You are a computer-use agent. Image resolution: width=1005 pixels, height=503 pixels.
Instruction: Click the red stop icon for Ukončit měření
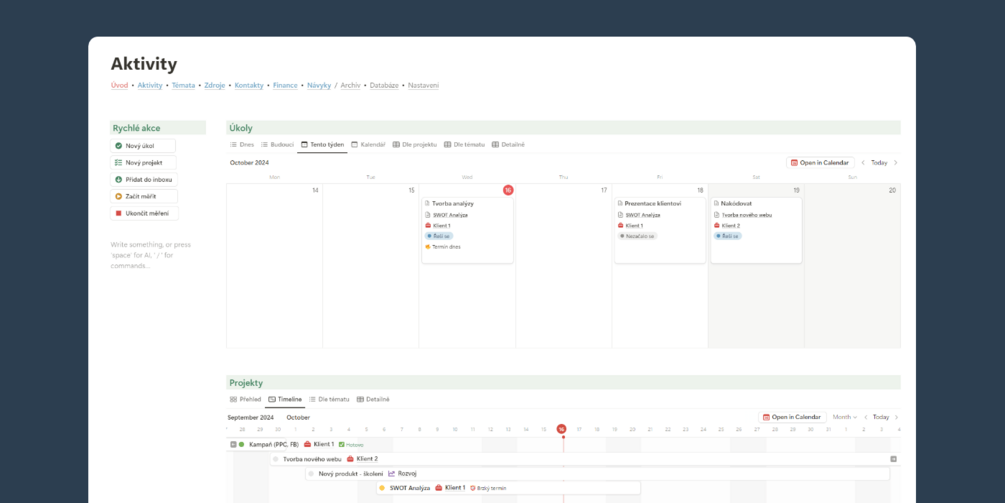119,213
